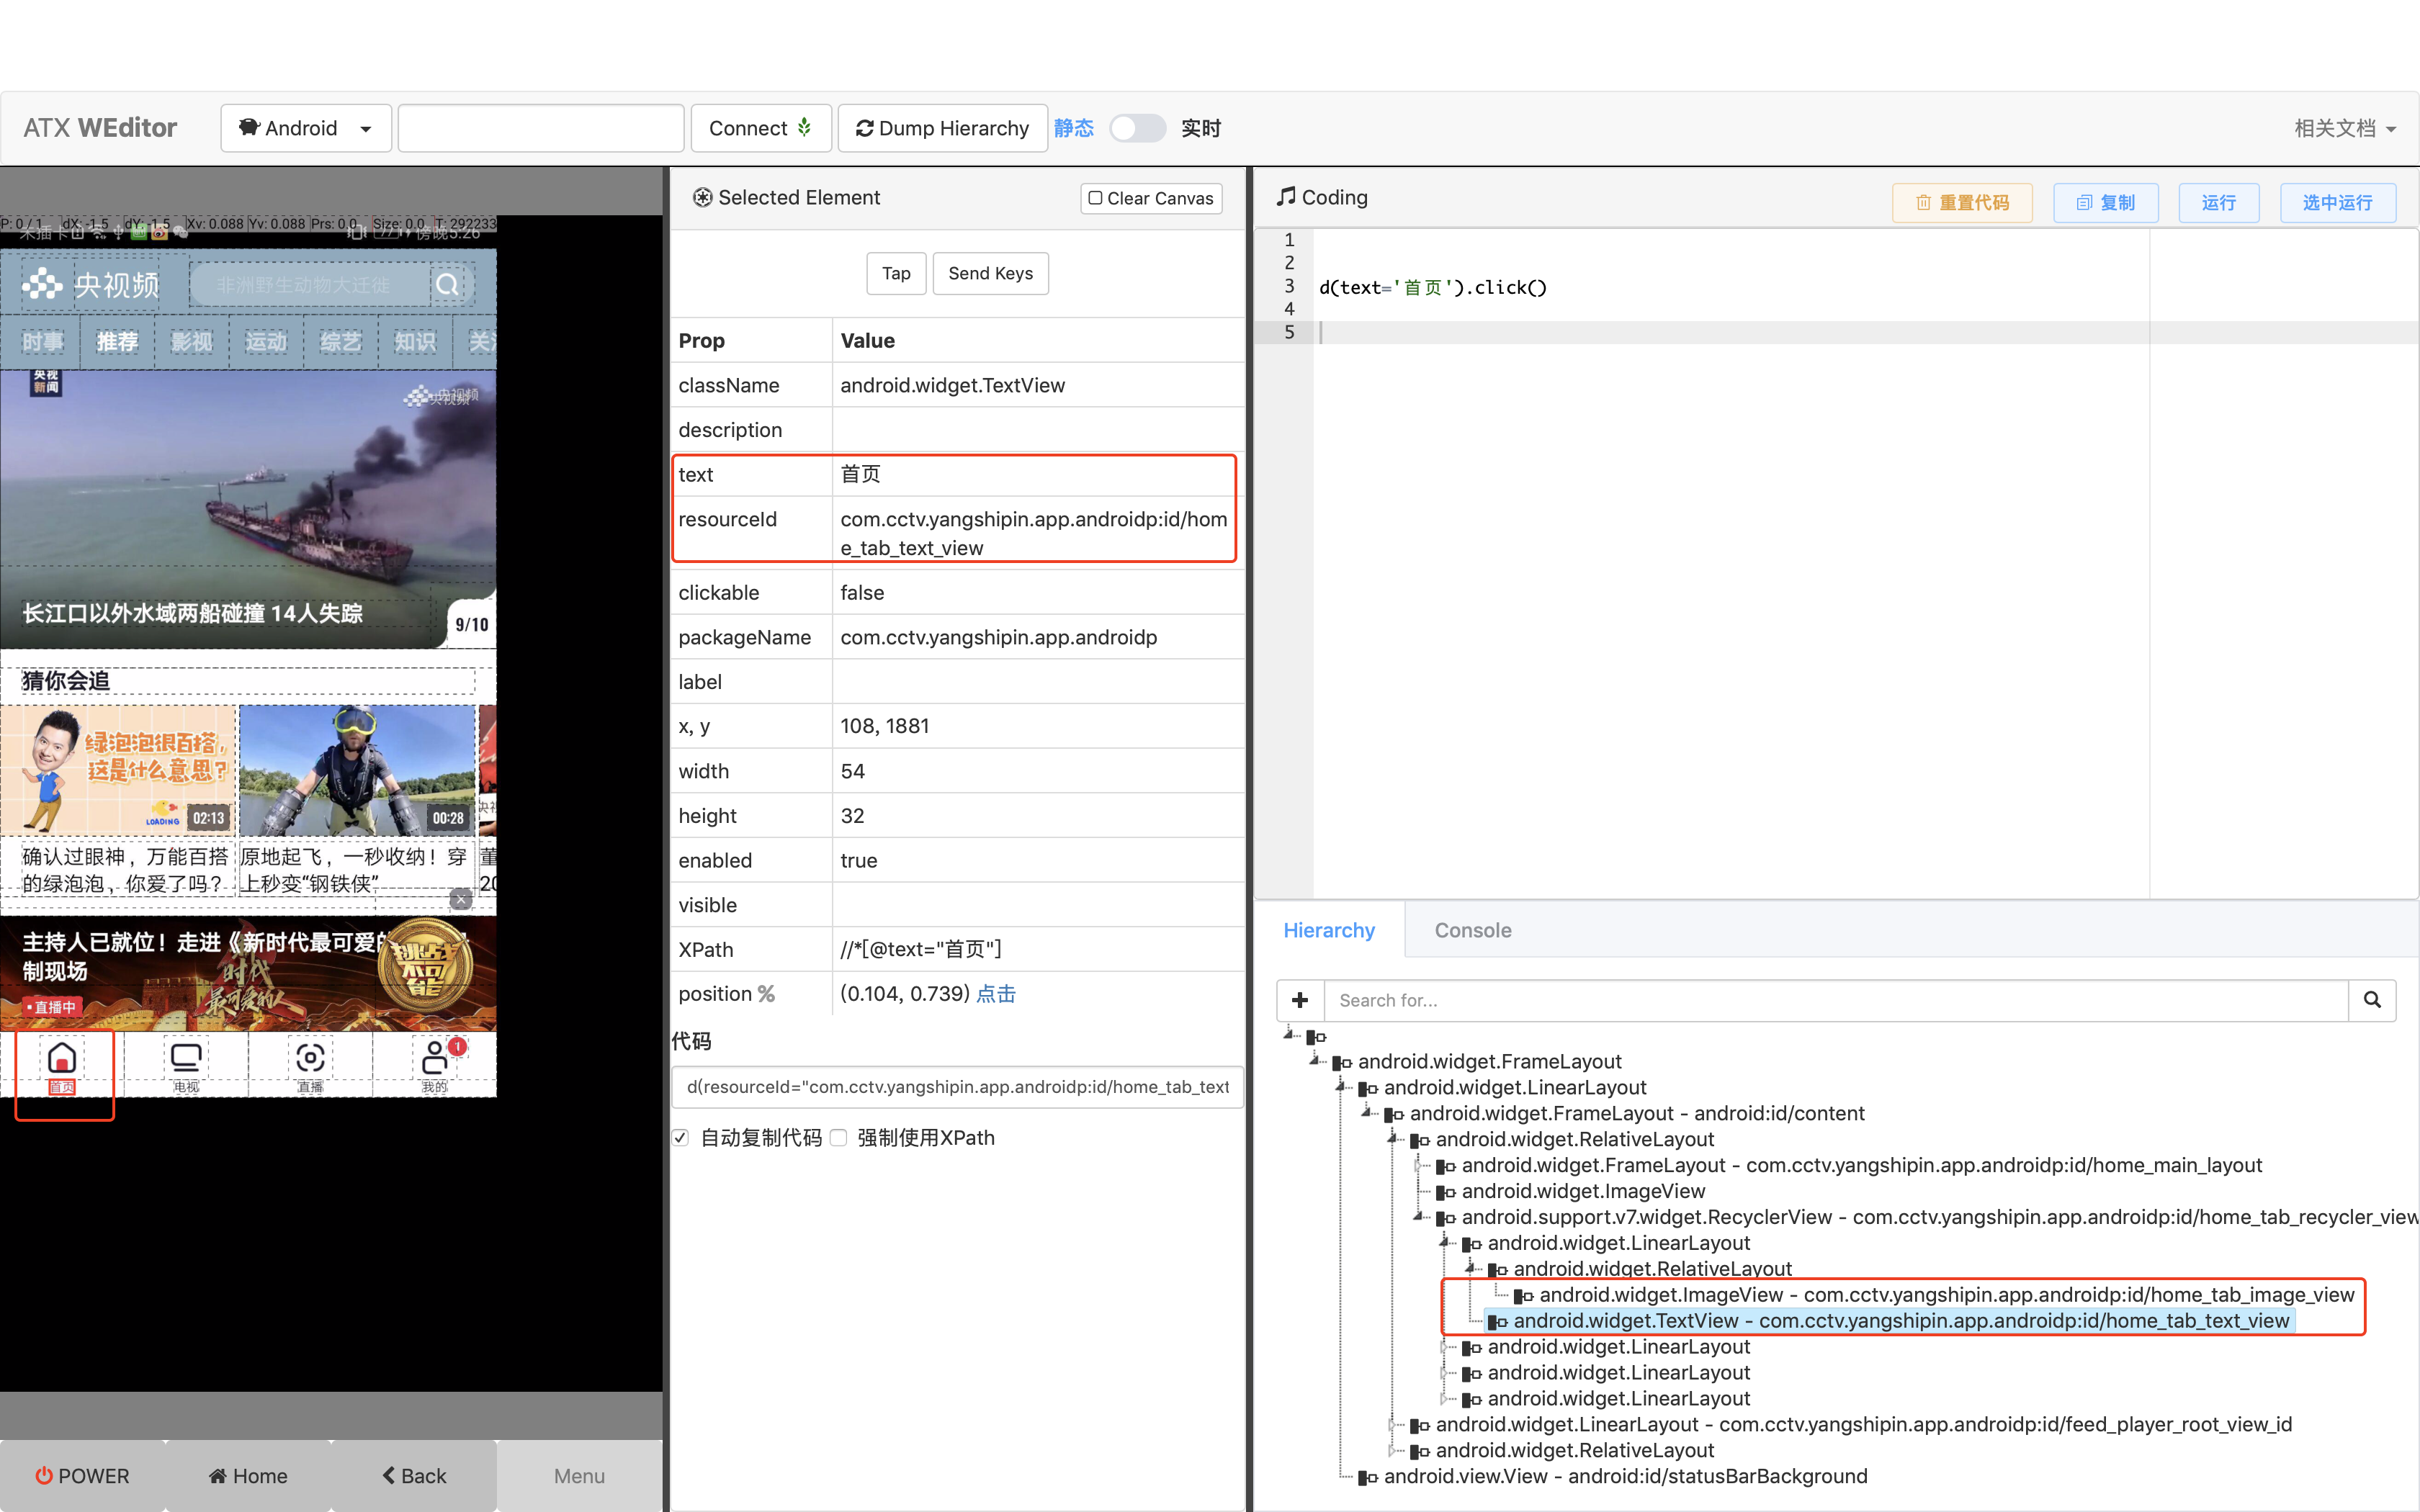Image resolution: width=2420 pixels, height=1512 pixels.
Task: Switch to the Console tab
Action: click(1472, 929)
